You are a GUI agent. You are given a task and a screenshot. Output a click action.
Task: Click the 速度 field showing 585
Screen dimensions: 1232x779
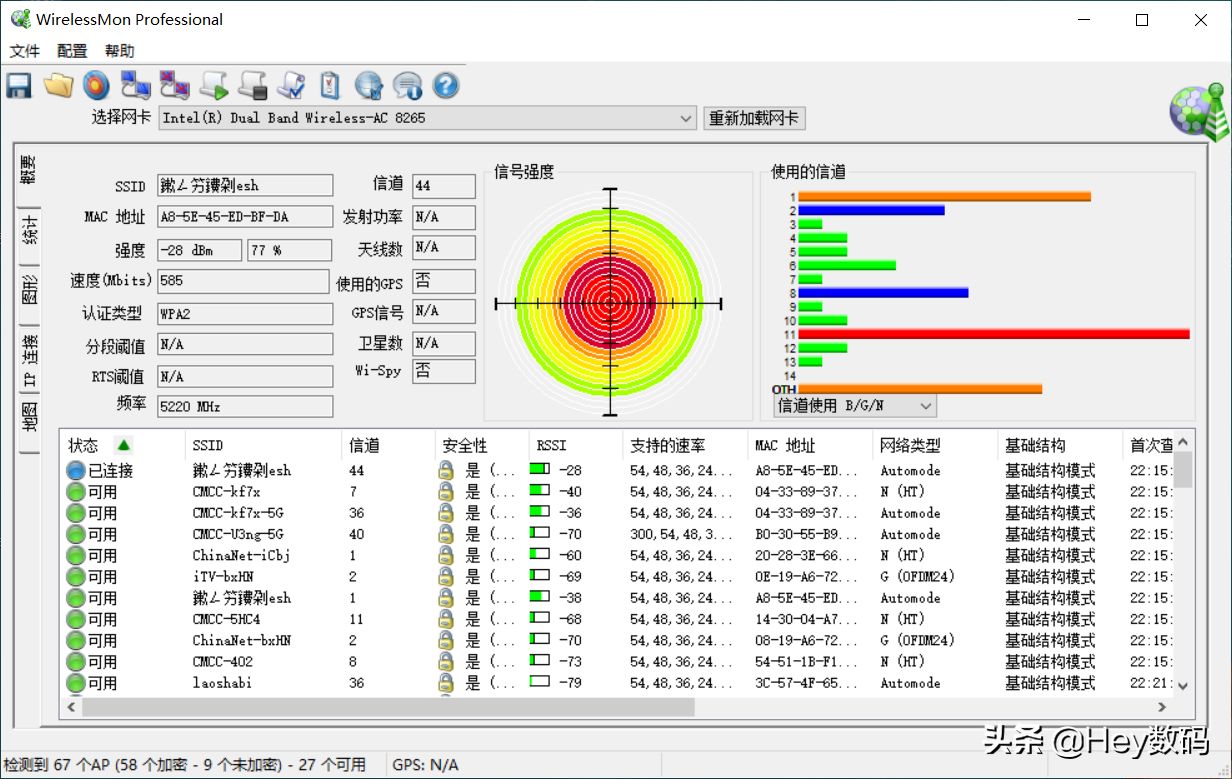pyautogui.click(x=243, y=281)
